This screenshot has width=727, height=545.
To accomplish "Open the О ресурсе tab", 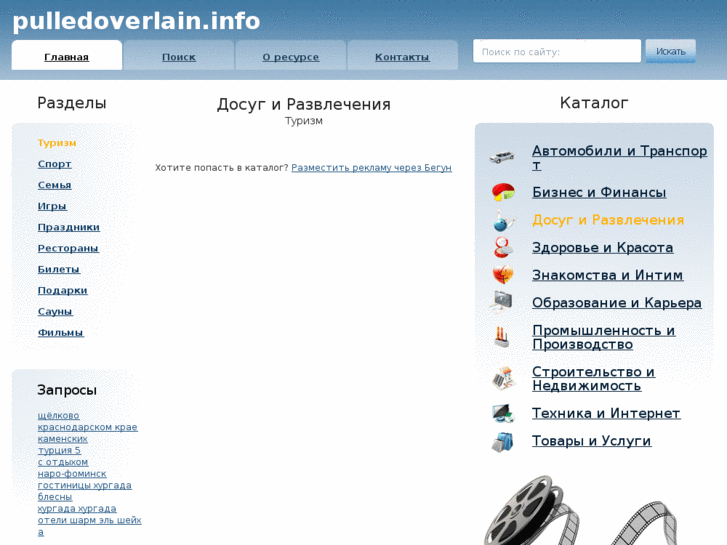I will pos(291,57).
